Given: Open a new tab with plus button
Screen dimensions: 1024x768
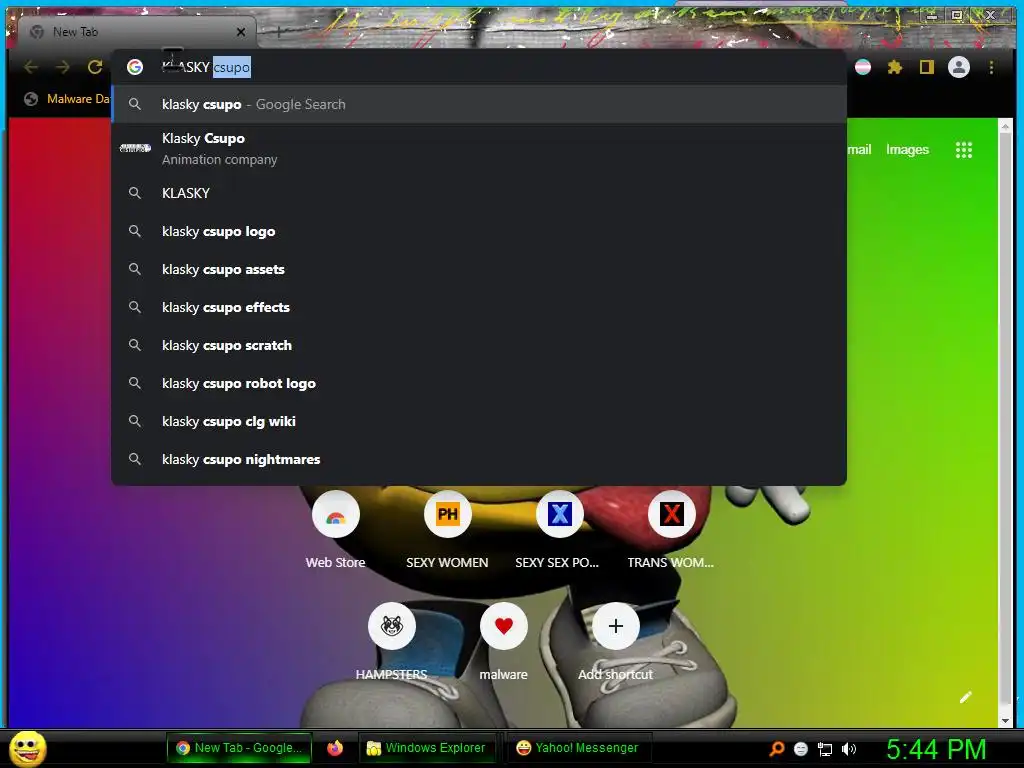Looking at the screenshot, I should (x=278, y=31).
